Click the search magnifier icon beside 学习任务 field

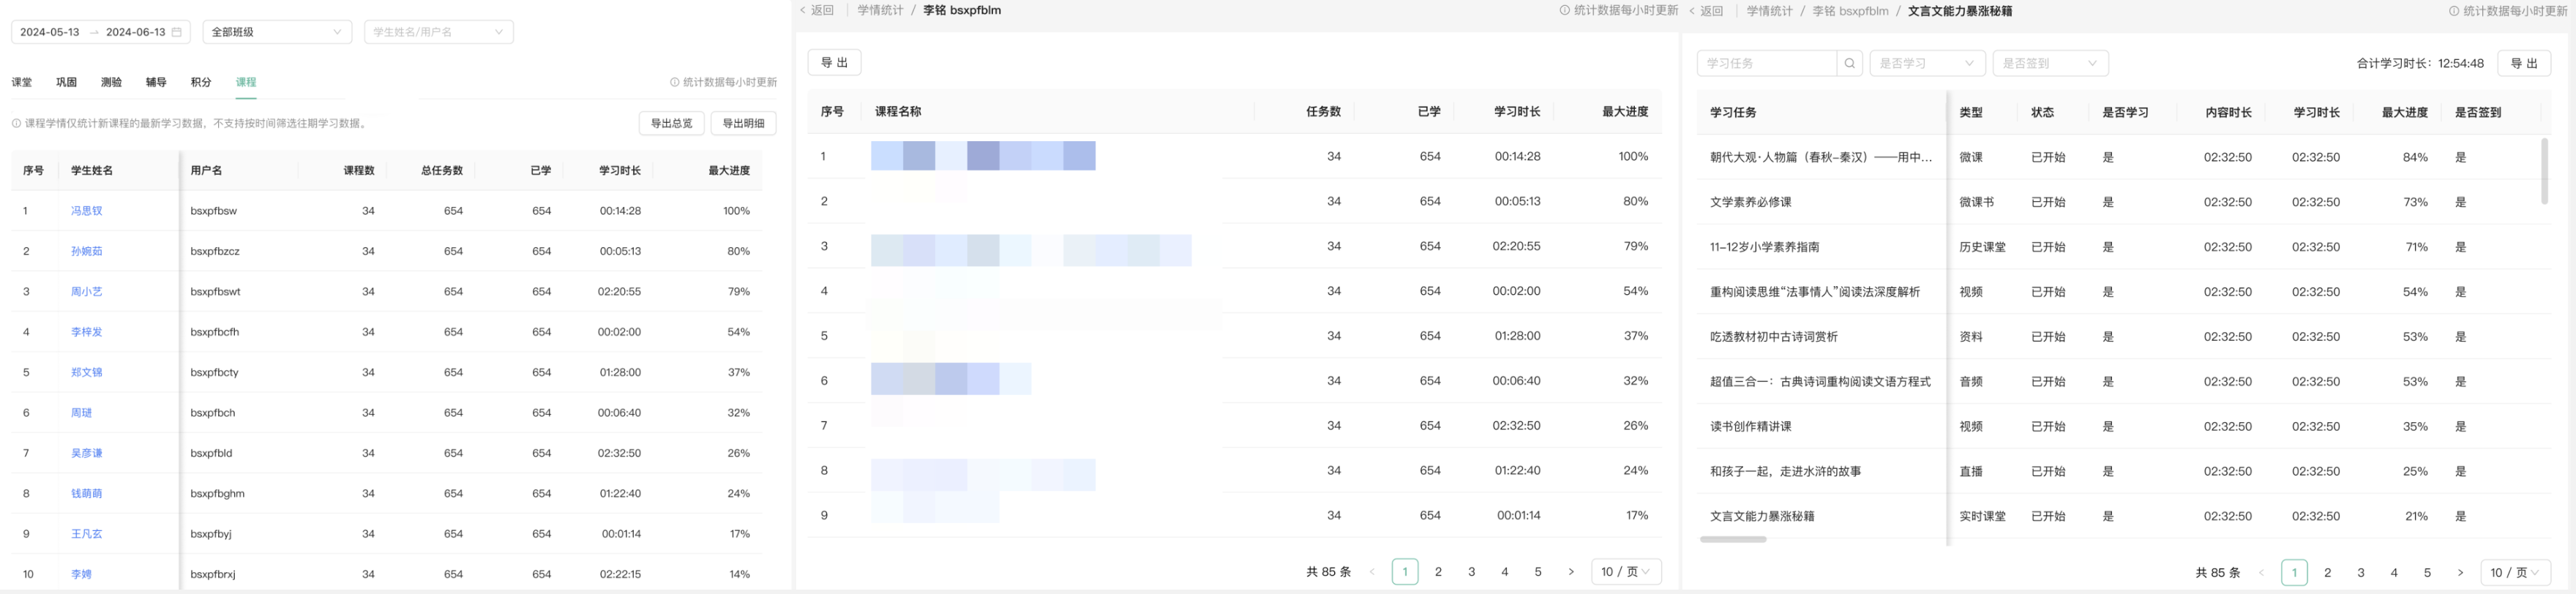[x=1850, y=63]
